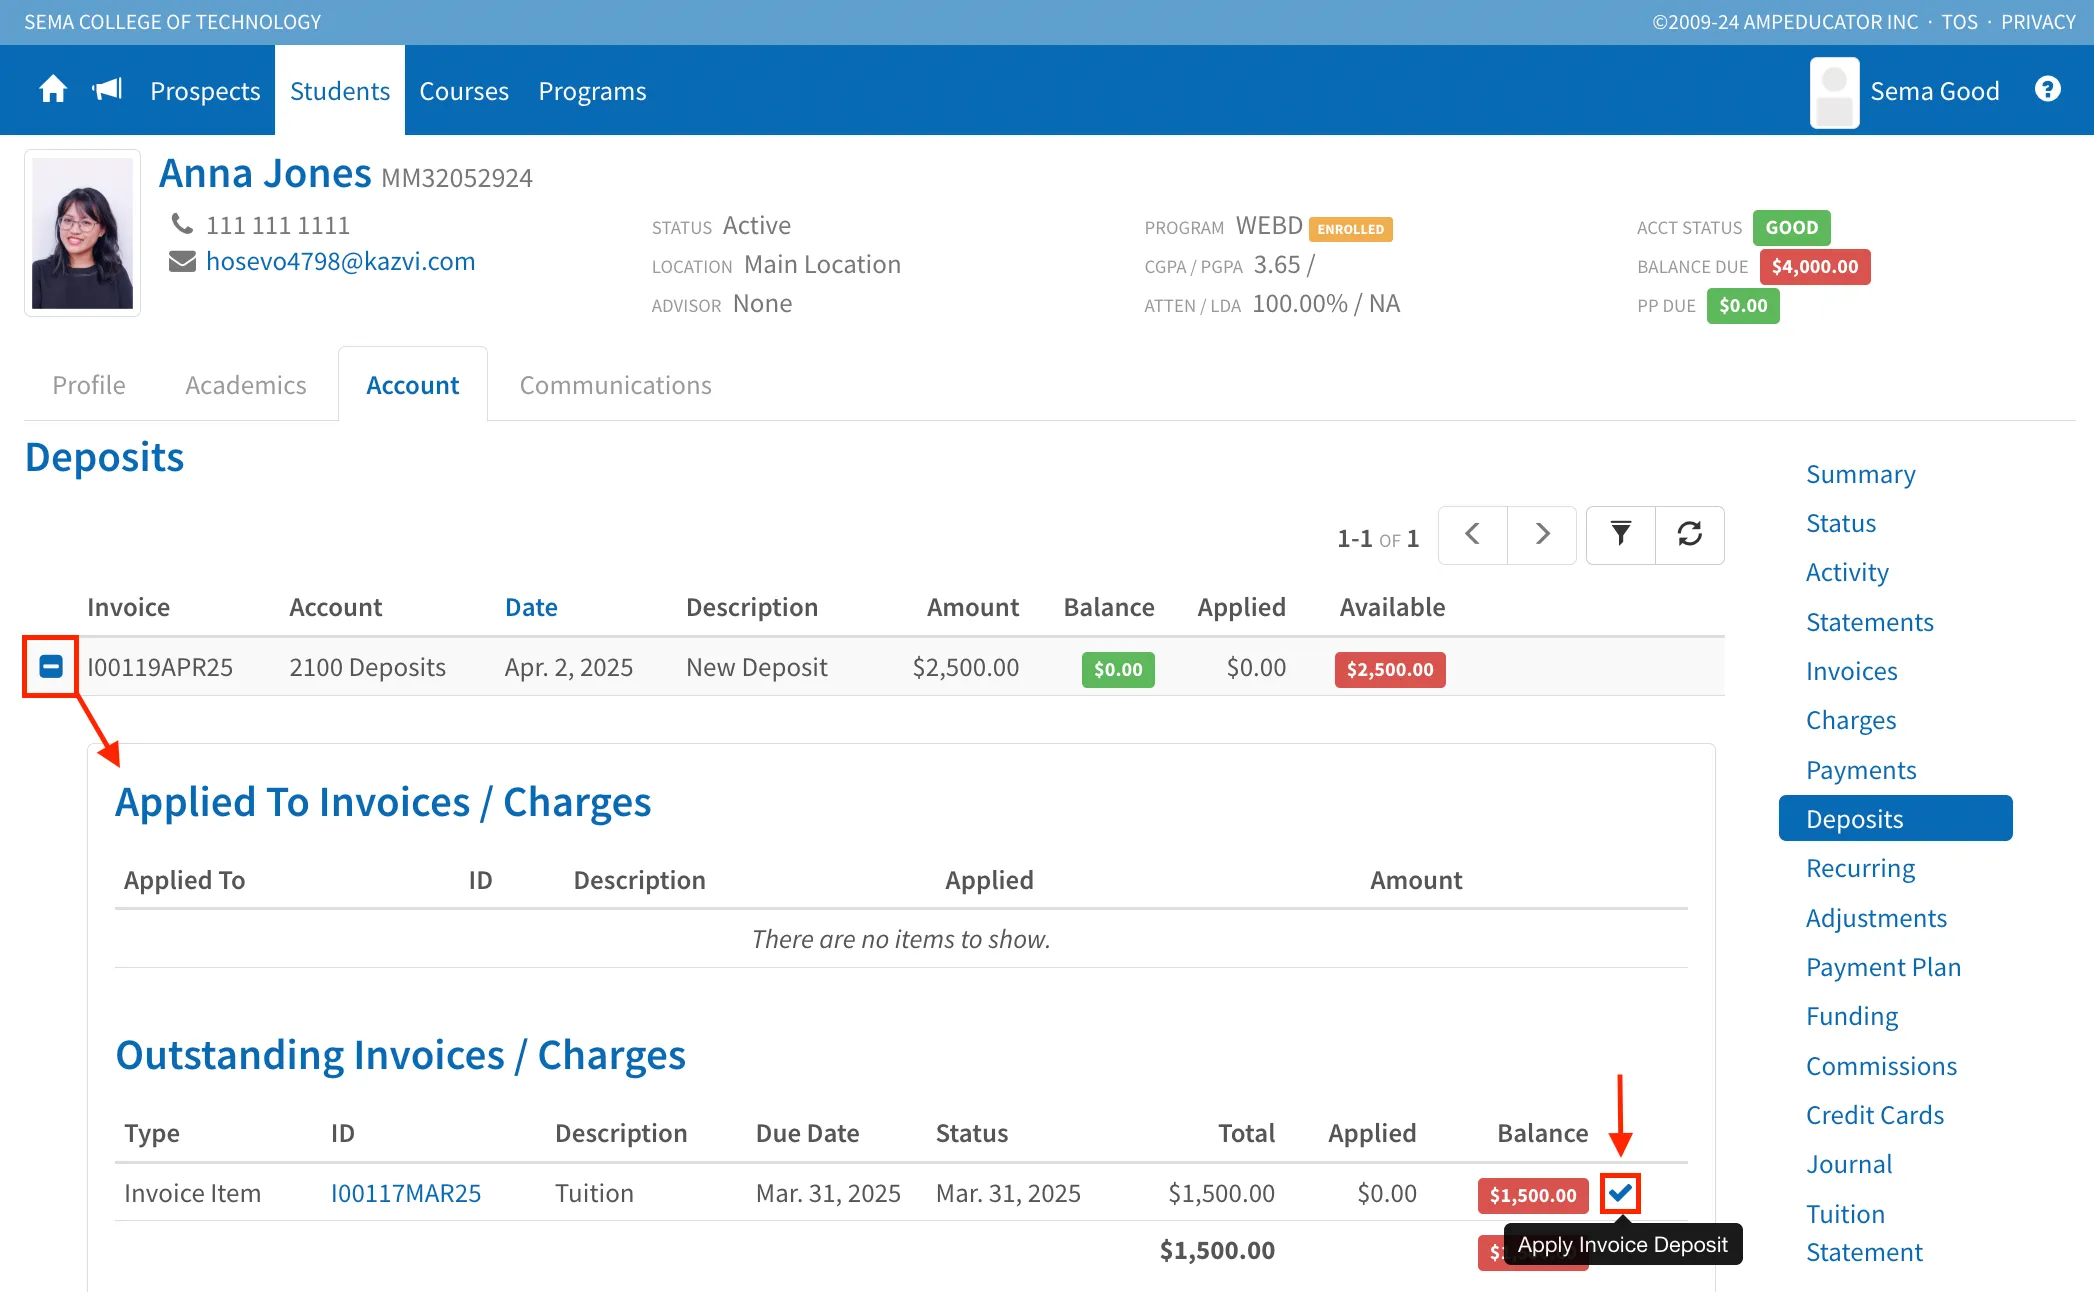
Task: Go to previous page of deposits
Action: point(1472,535)
